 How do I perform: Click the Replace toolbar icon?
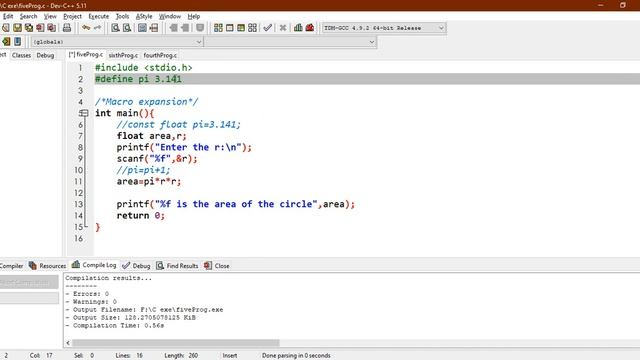(x=127, y=28)
